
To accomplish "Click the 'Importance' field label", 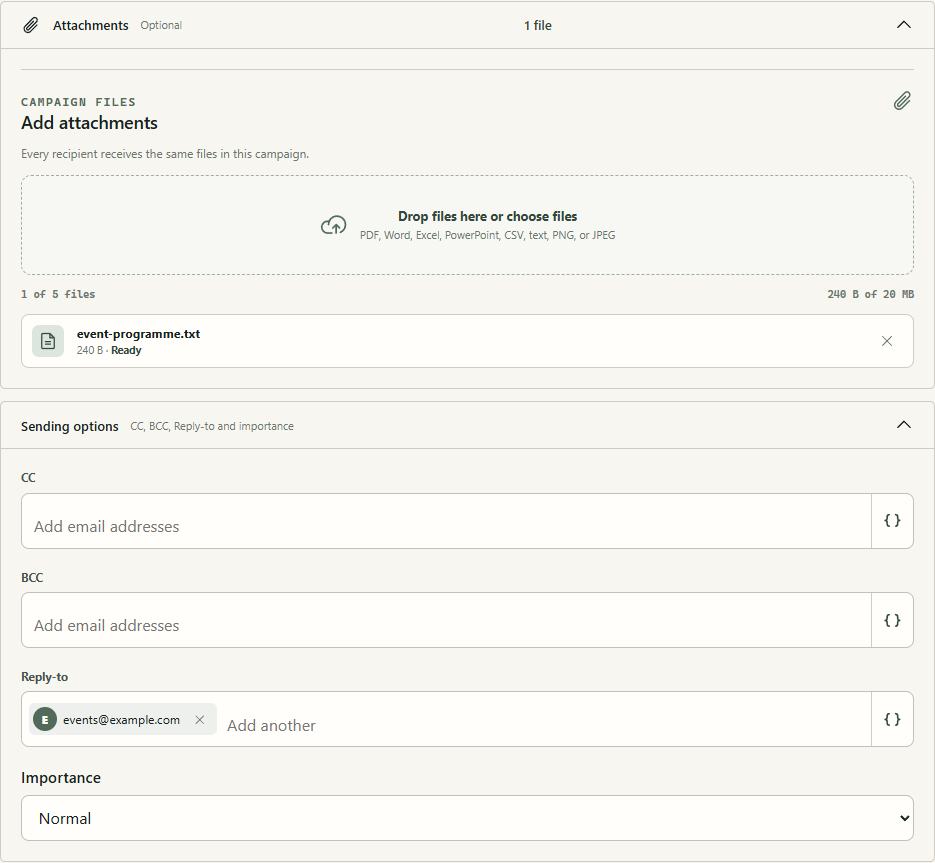I will (x=61, y=778).
